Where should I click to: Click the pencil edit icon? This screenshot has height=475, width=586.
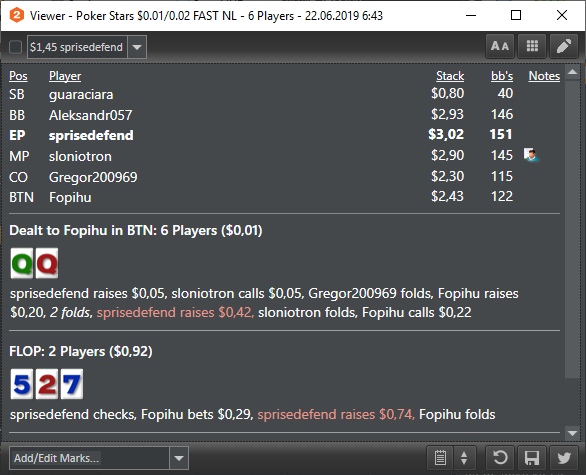click(564, 46)
